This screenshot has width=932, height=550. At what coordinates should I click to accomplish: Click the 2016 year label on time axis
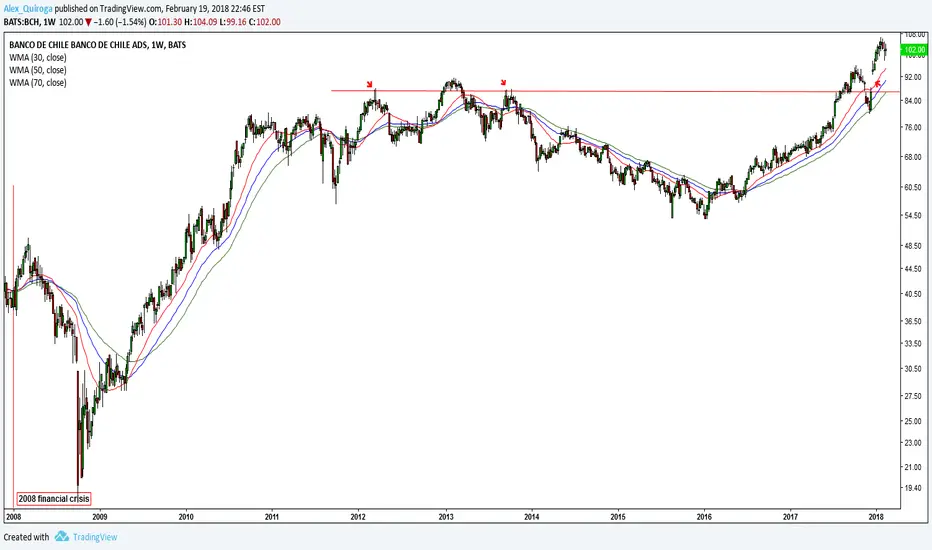point(704,517)
